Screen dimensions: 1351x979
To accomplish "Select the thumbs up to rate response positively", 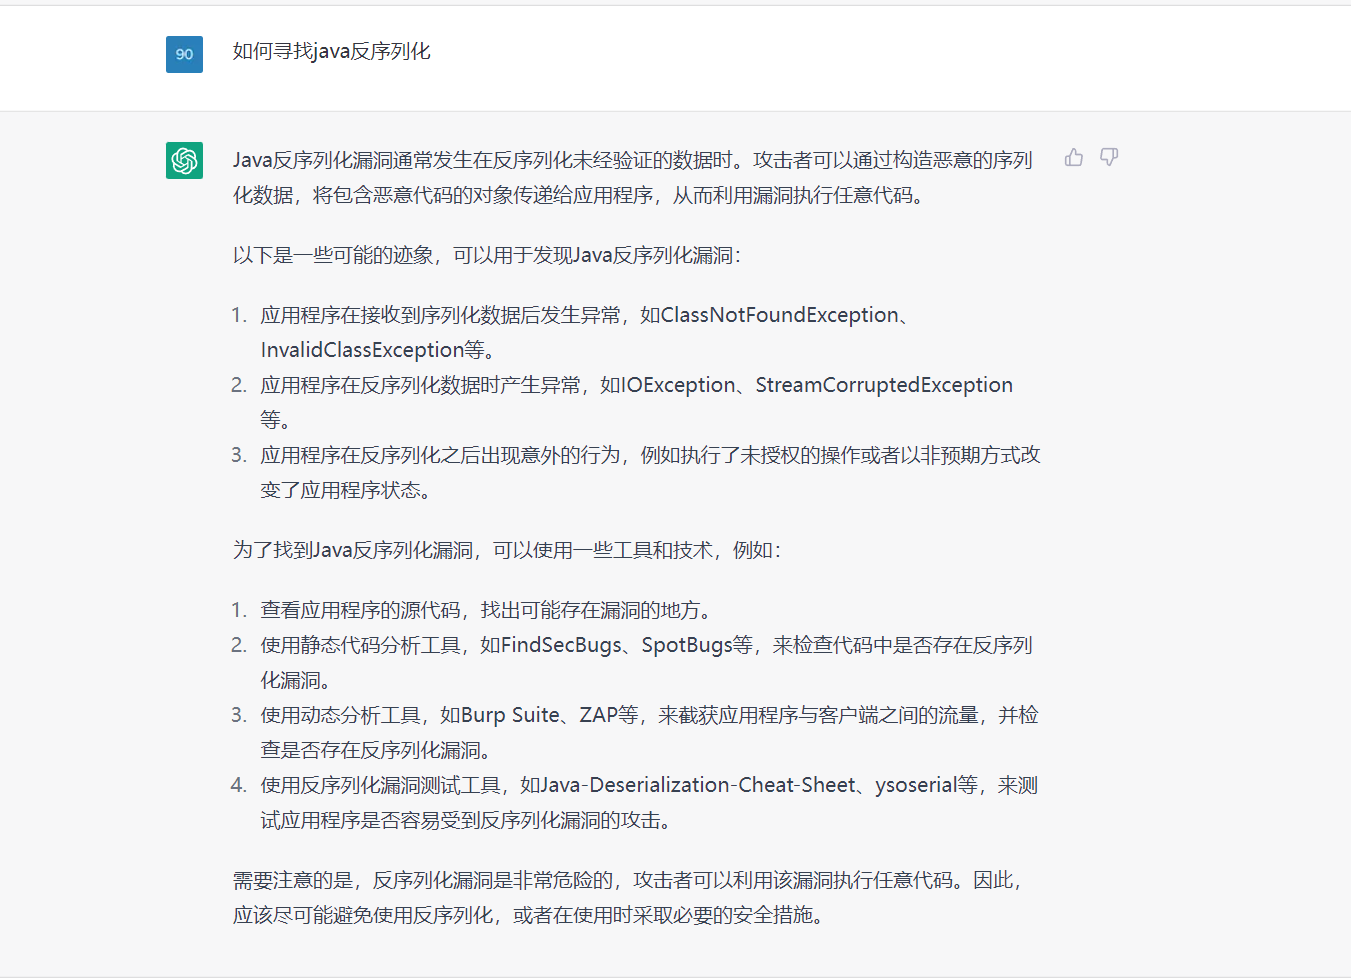I will 1073,158.
